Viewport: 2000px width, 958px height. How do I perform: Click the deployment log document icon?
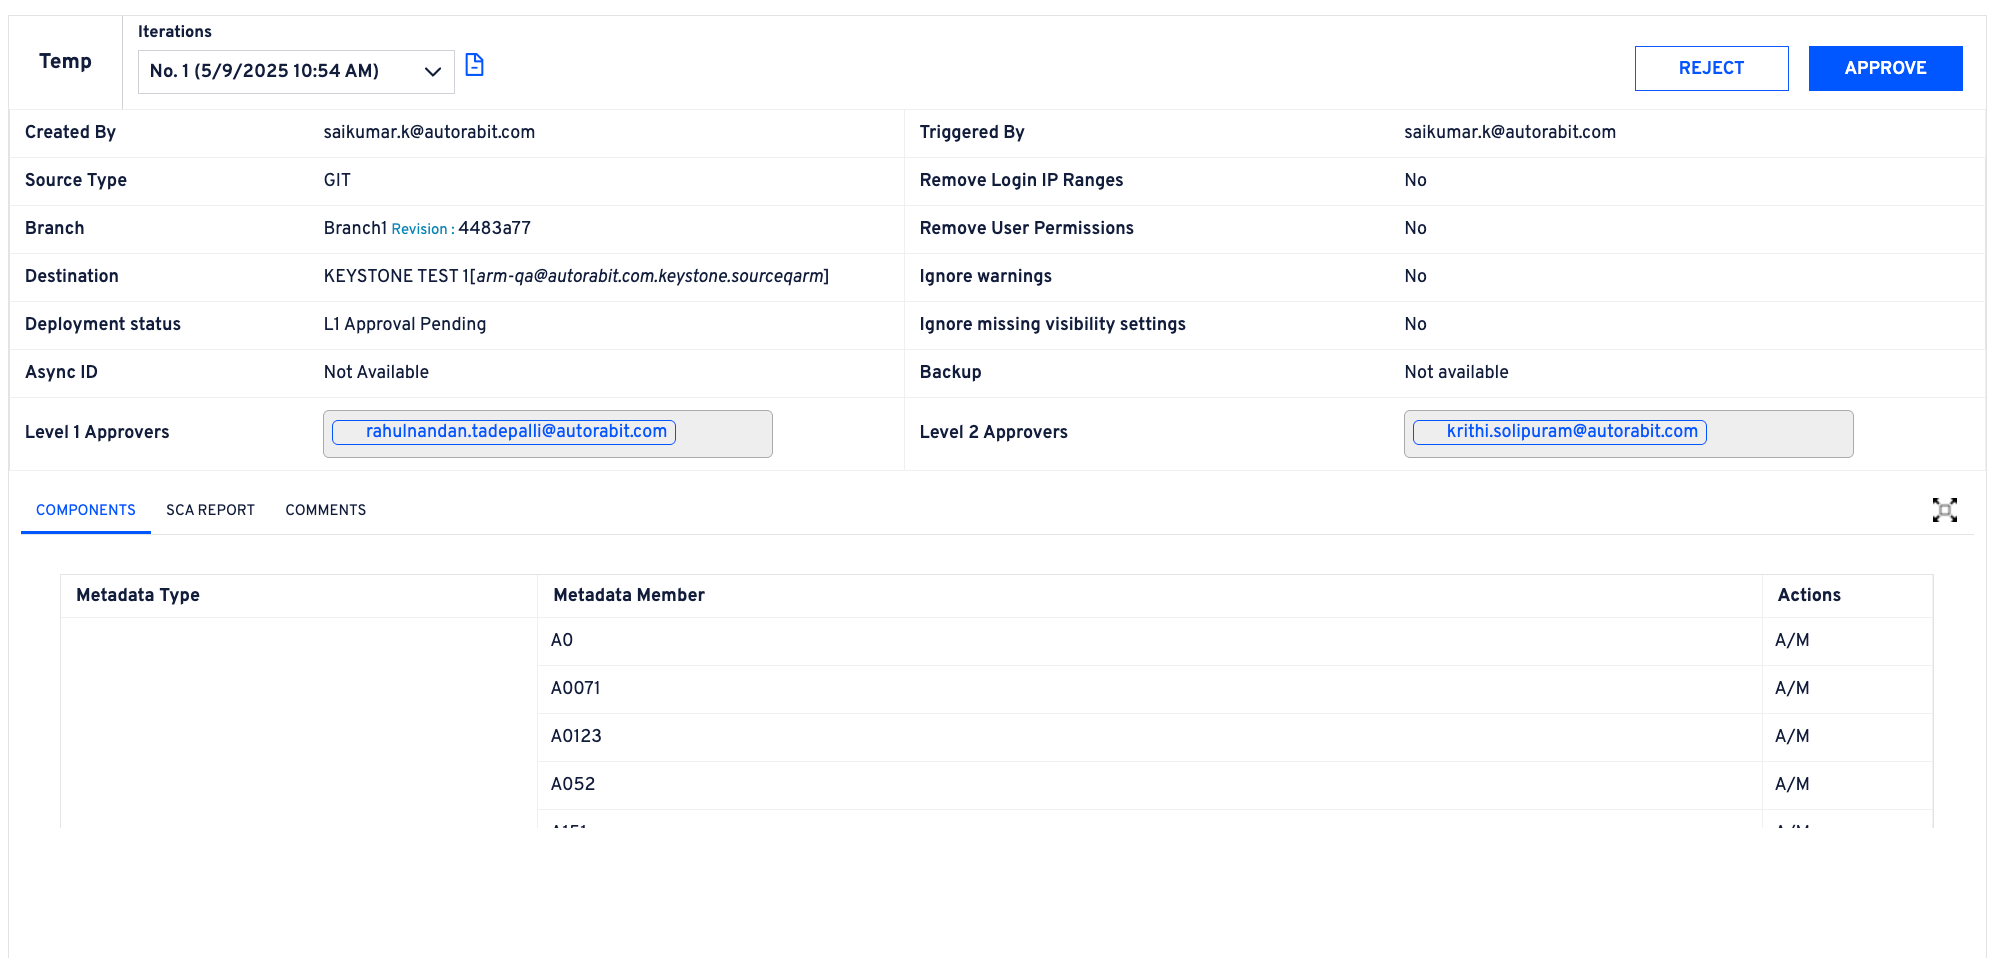point(474,65)
